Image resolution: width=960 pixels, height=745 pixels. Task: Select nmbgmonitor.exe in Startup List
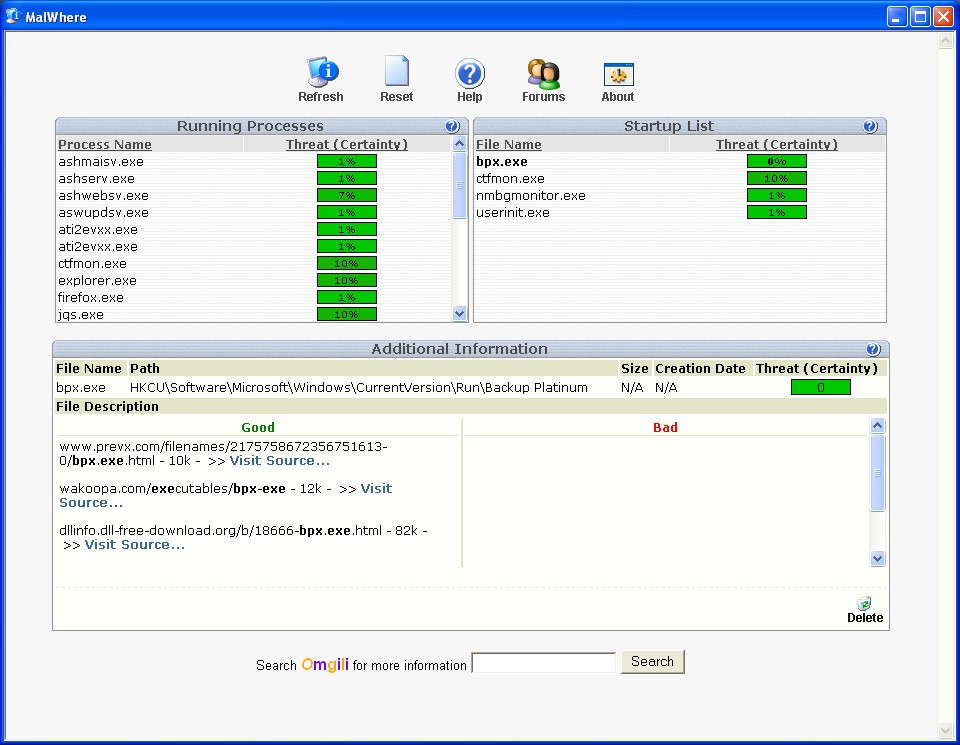(531, 196)
